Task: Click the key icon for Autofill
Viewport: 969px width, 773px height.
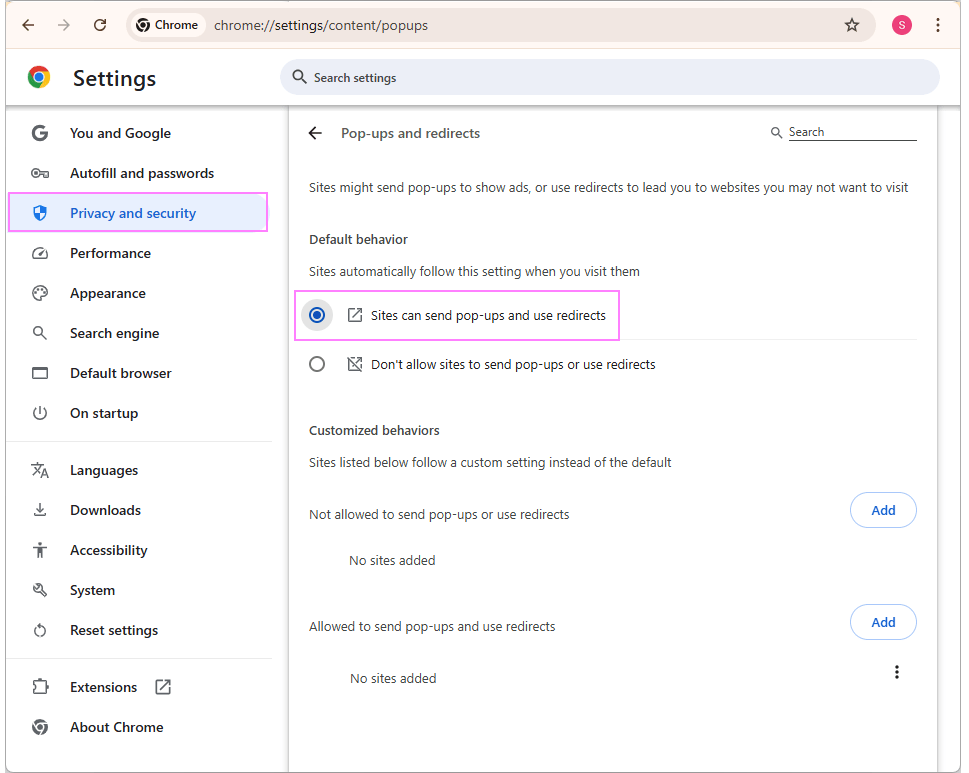Action: (40, 173)
